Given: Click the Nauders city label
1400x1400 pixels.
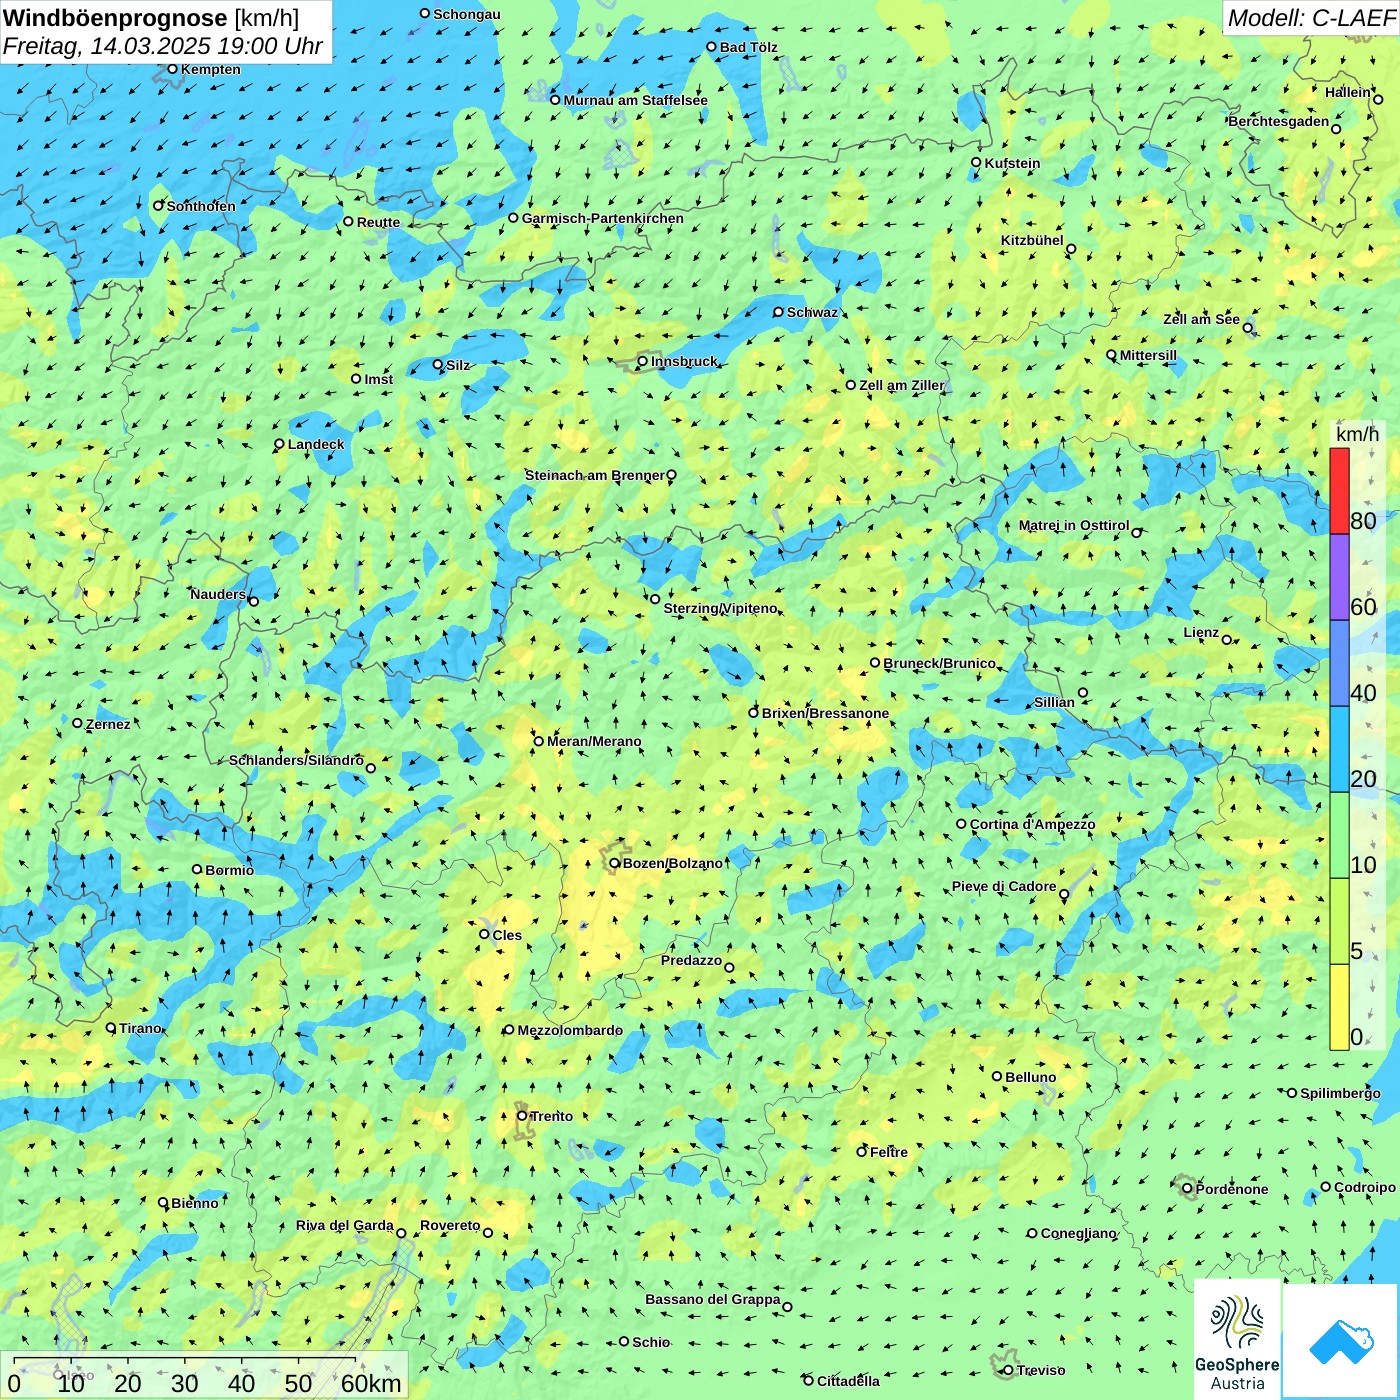Looking at the screenshot, I should 218,594.
